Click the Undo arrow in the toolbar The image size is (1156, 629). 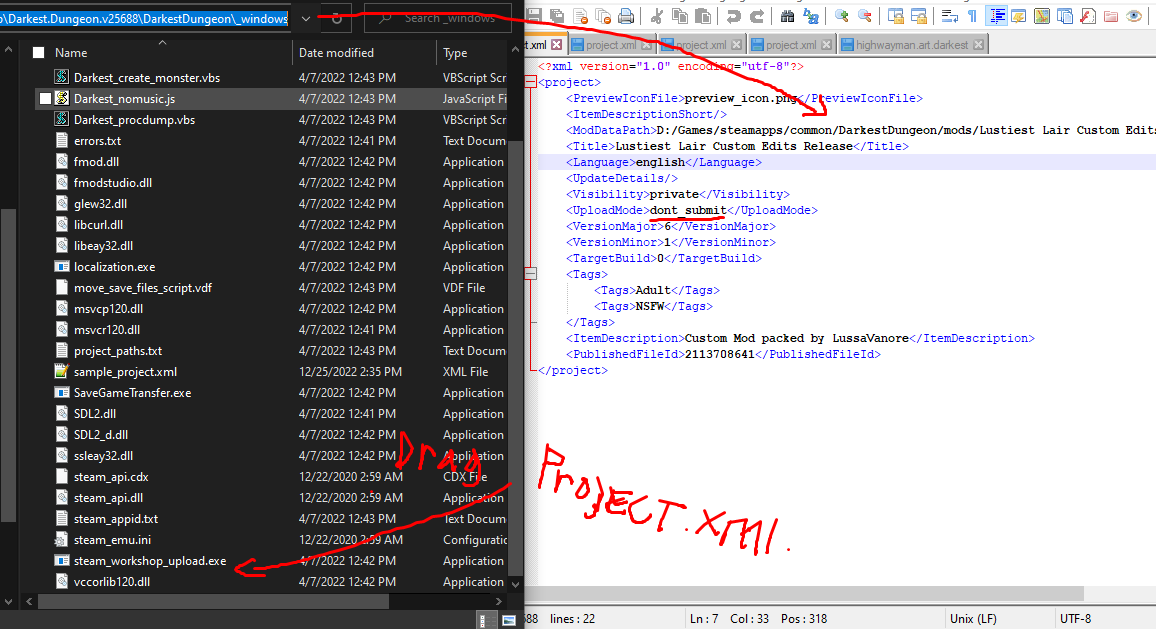733,16
